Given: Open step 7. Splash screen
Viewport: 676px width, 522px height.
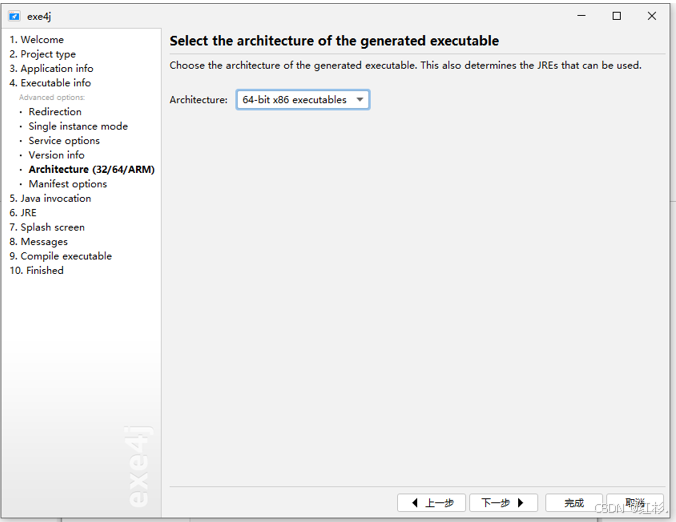Looking at the screenshot, I should pyautogui.click(x=47, y=227).
